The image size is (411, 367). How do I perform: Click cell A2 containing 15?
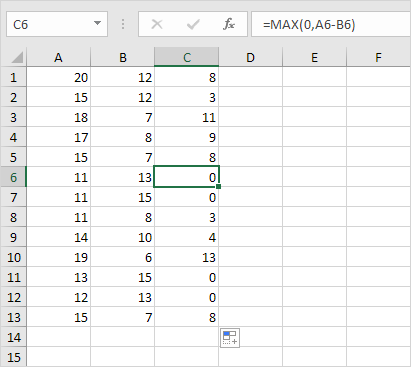58,97
